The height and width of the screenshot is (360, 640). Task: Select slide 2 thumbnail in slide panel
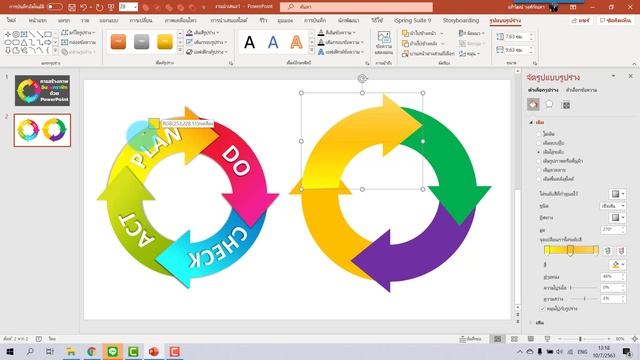(42, 130)
